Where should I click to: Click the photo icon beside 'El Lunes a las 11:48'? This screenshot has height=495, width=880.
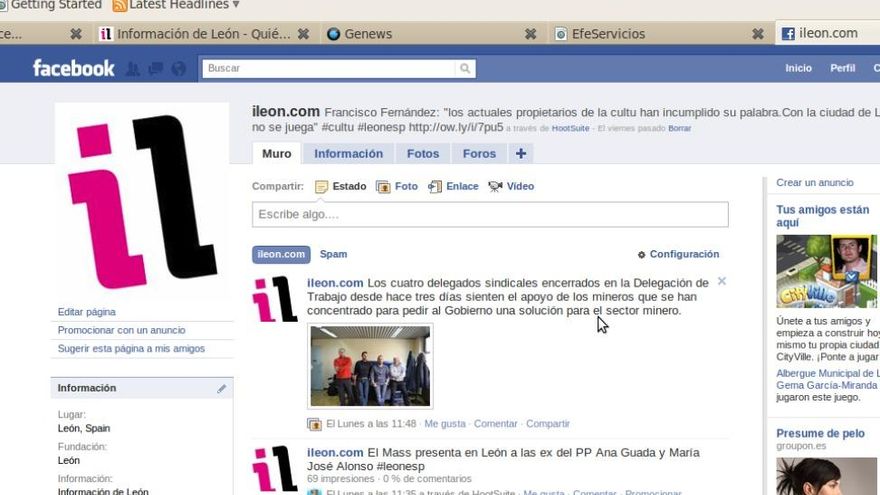coord(314,424)
